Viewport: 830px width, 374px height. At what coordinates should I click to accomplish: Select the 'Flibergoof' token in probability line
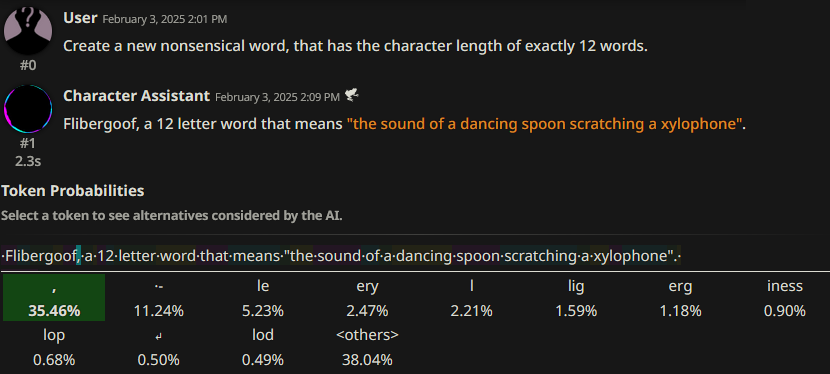[40, 257]
